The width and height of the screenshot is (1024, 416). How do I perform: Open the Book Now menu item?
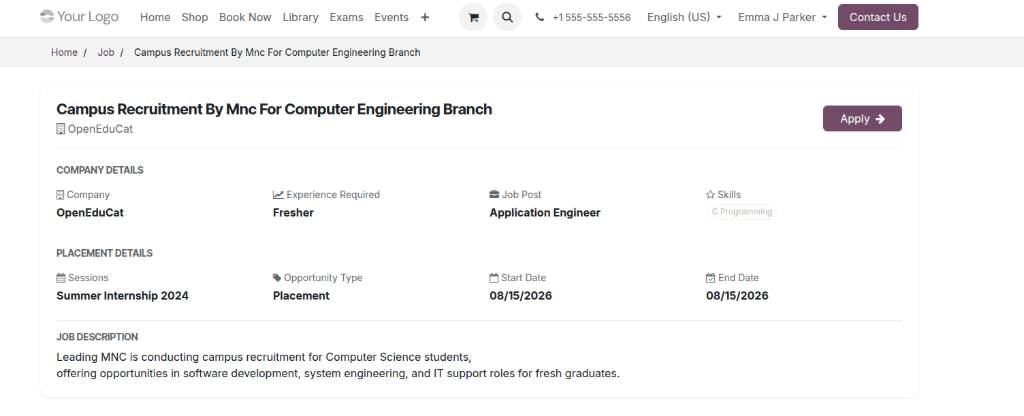(245, 18)
